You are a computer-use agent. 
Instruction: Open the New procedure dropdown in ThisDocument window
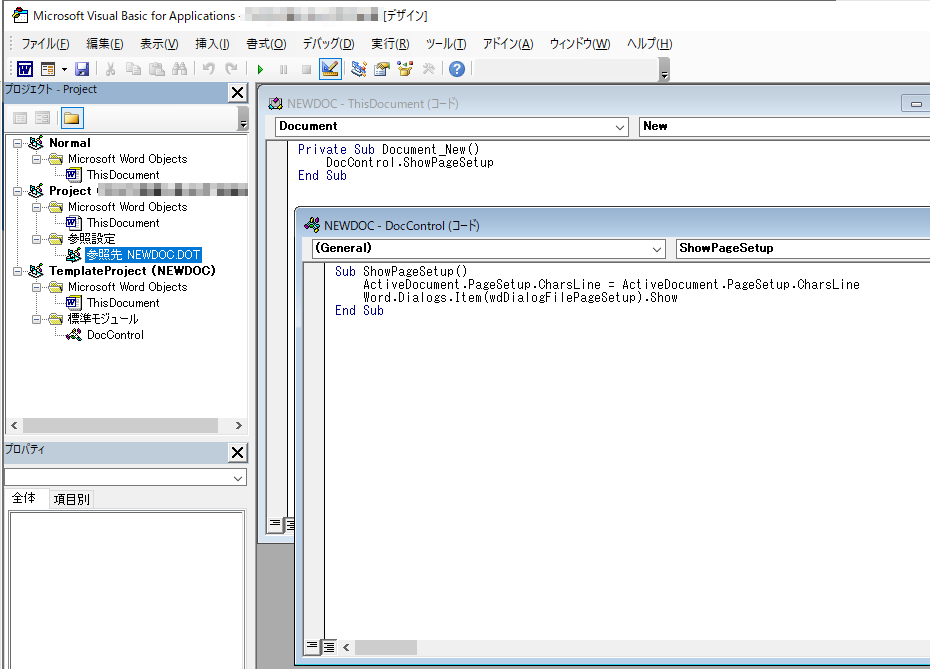coord(784,127)
